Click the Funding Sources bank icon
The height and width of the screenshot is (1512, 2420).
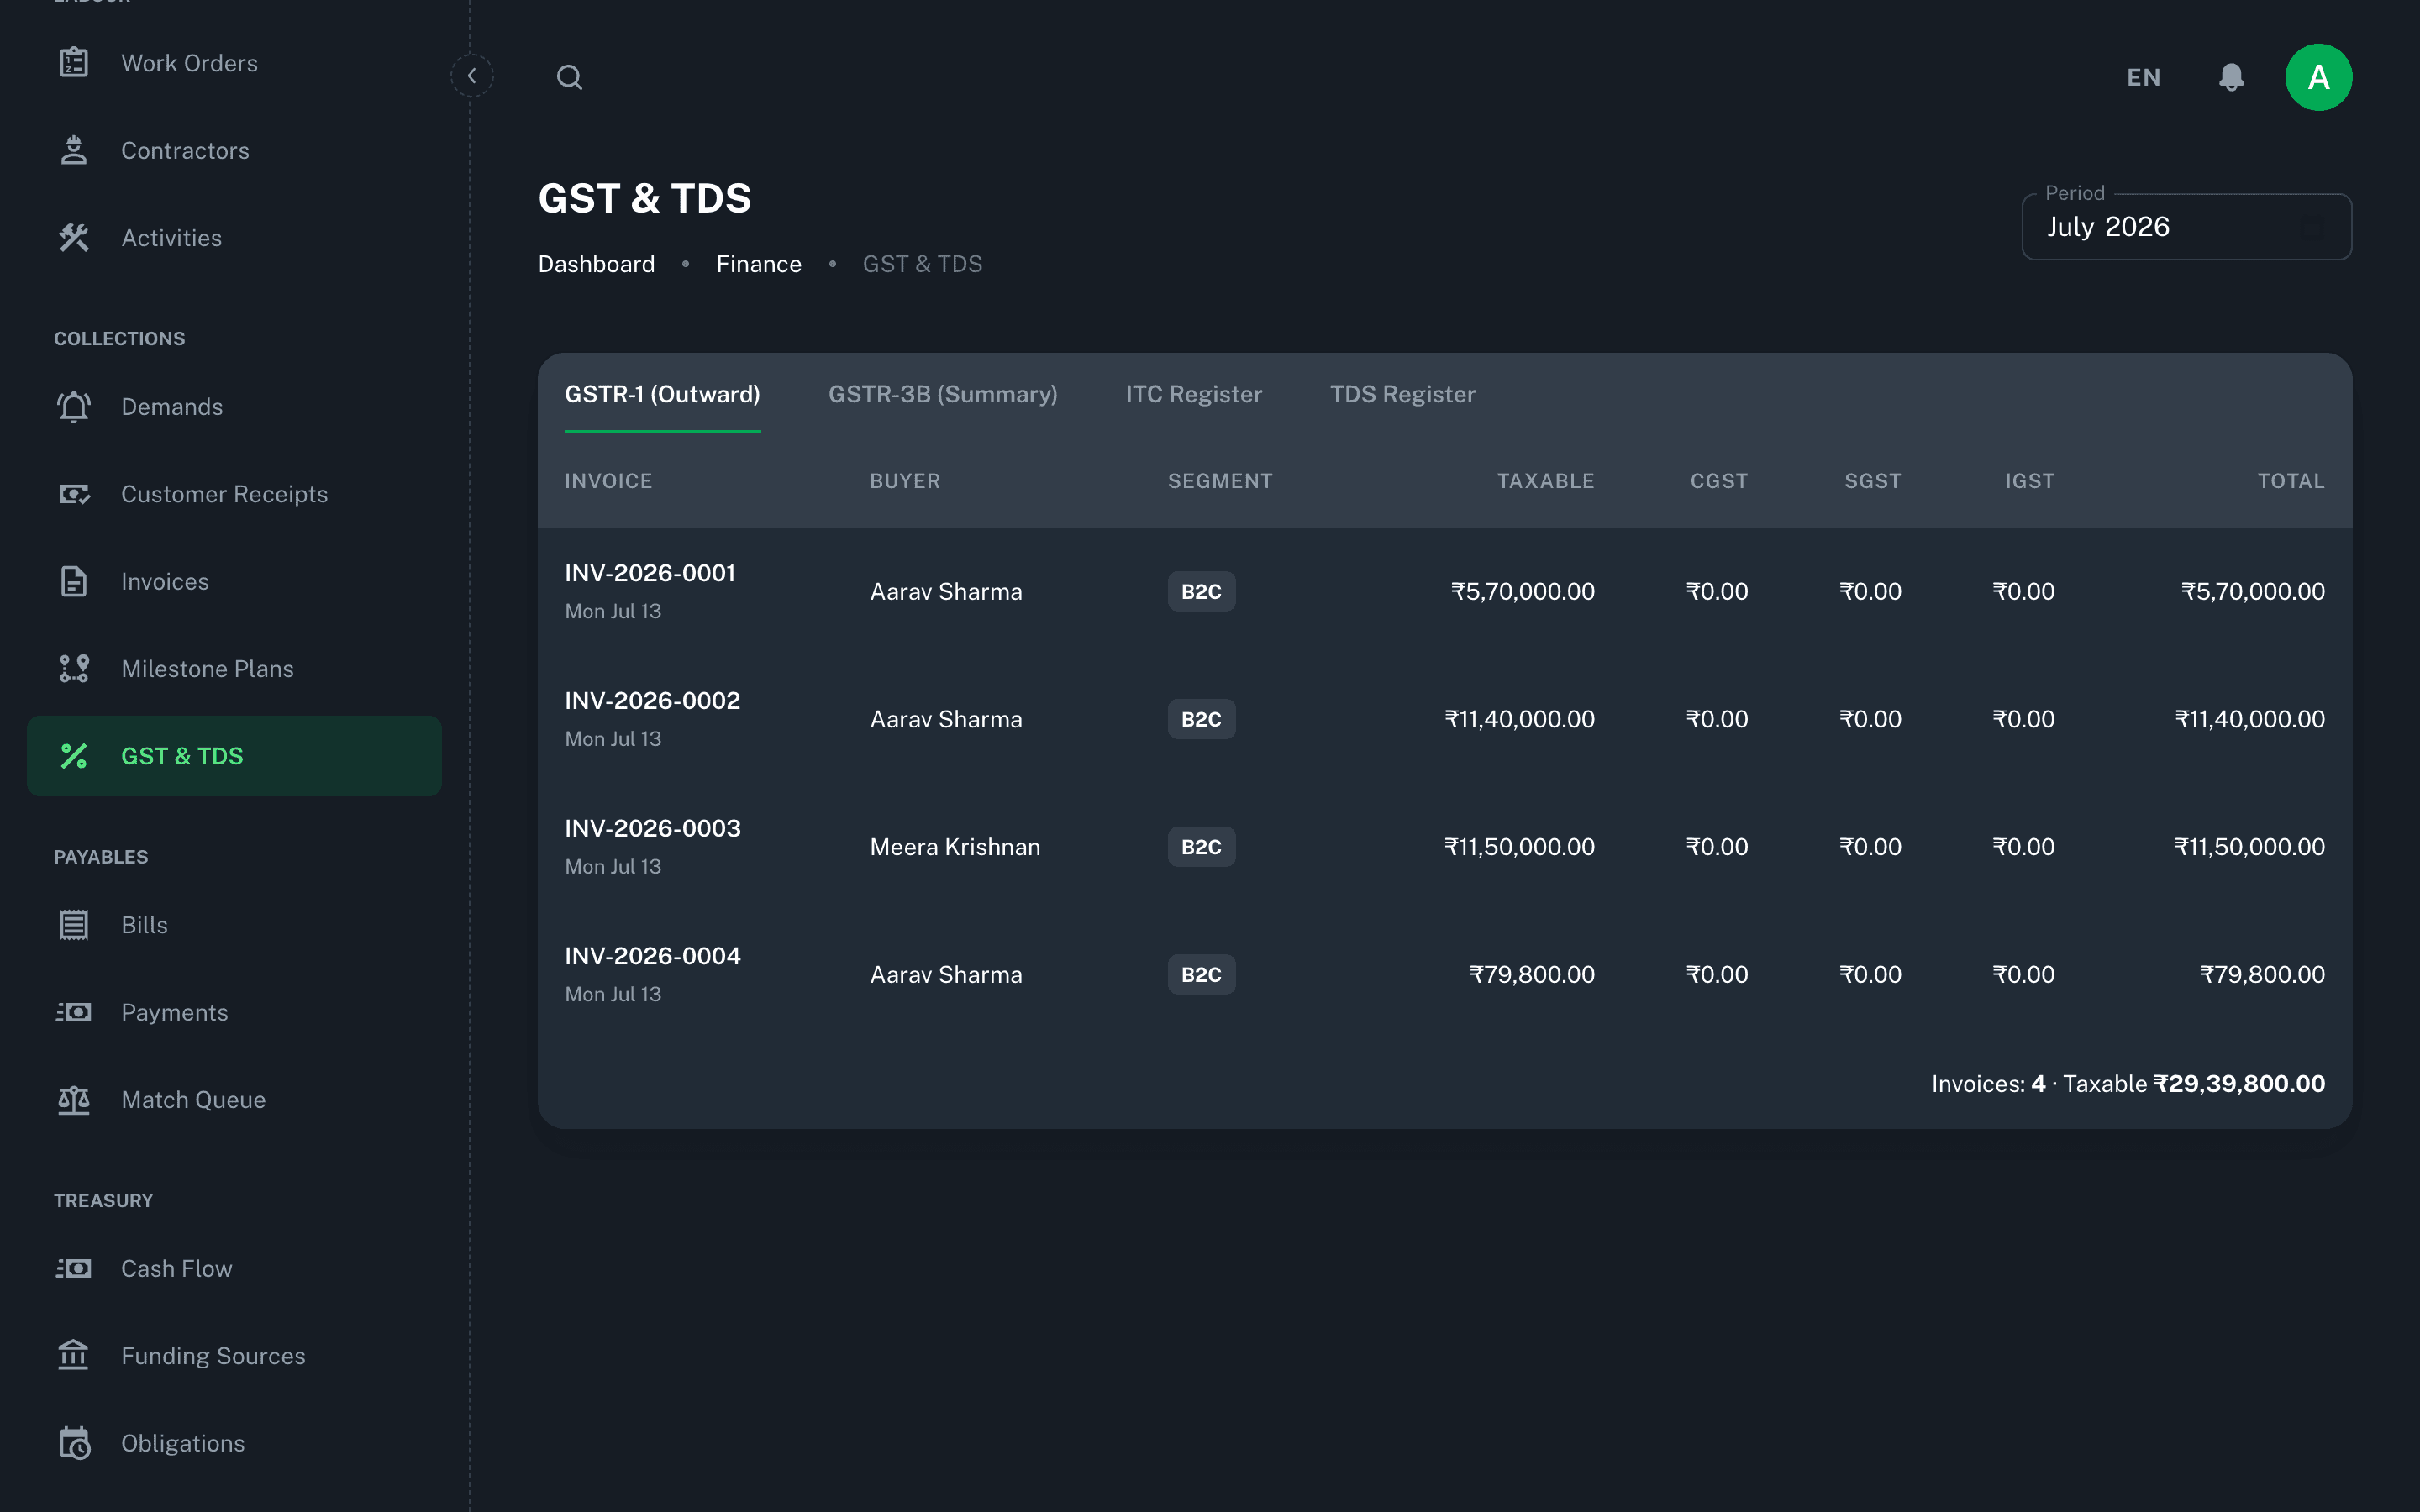[x=74, y=1356]
